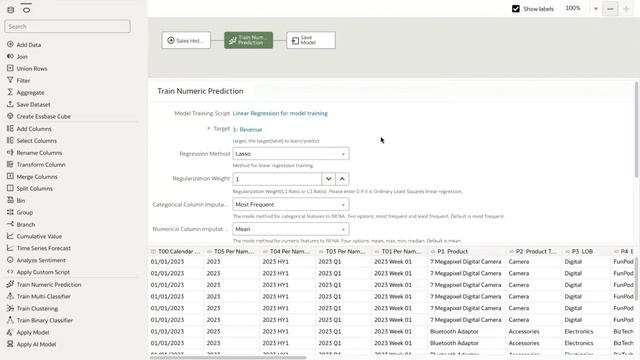The height and width of the screenshot is (360, 640).
Task: Click the Train Multi-Classifier icon
Action: point(10,296)
